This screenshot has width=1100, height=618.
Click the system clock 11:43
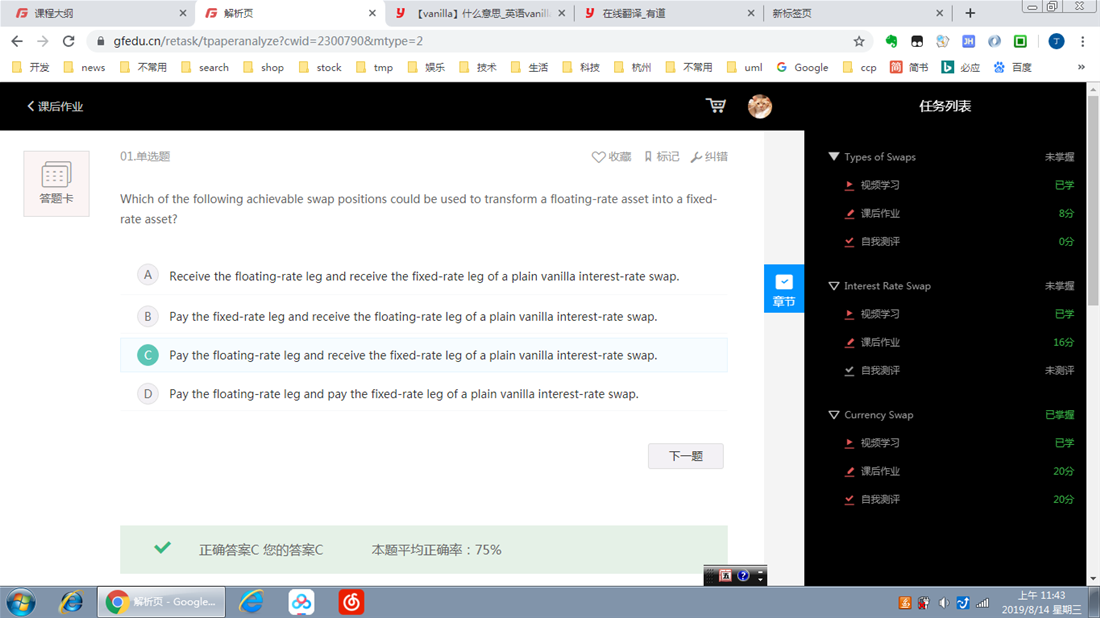tap(1041, 602)
